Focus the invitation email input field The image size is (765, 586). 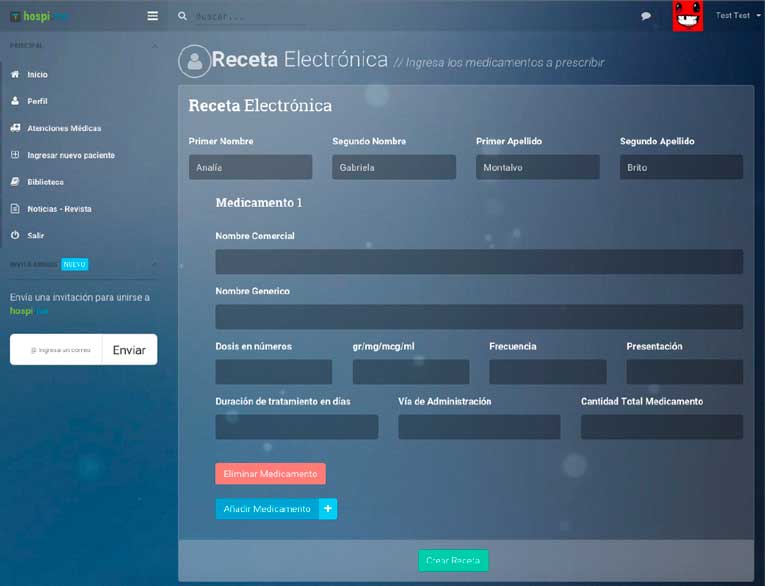coord(60,350)
